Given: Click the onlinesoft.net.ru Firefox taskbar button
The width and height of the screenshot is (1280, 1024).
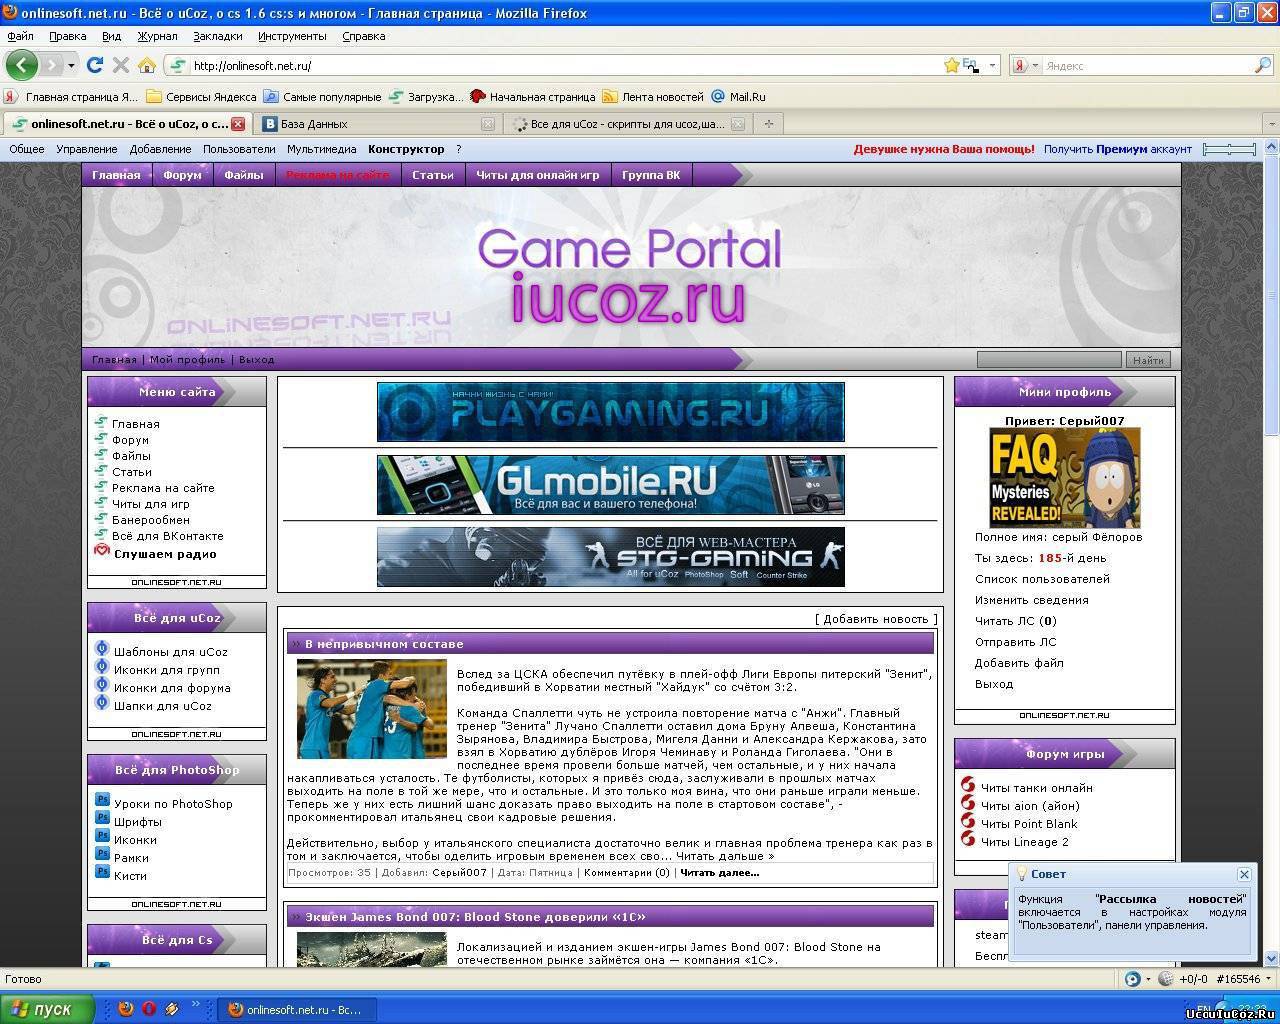Looking at the screenshot, I should pos(296,1010).
